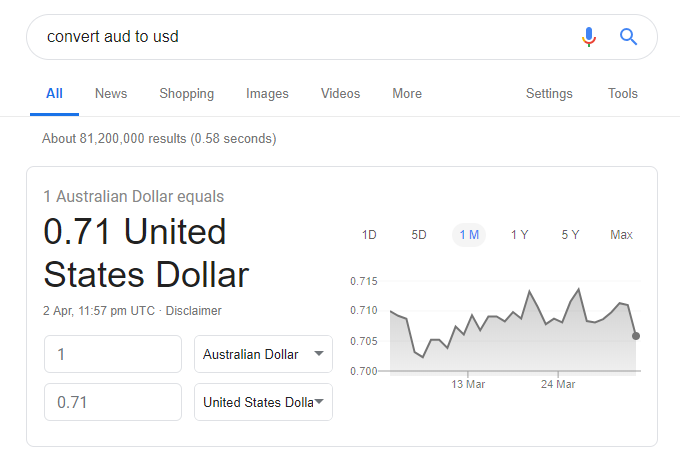Open the Images results tab

(x=267, y=94)
